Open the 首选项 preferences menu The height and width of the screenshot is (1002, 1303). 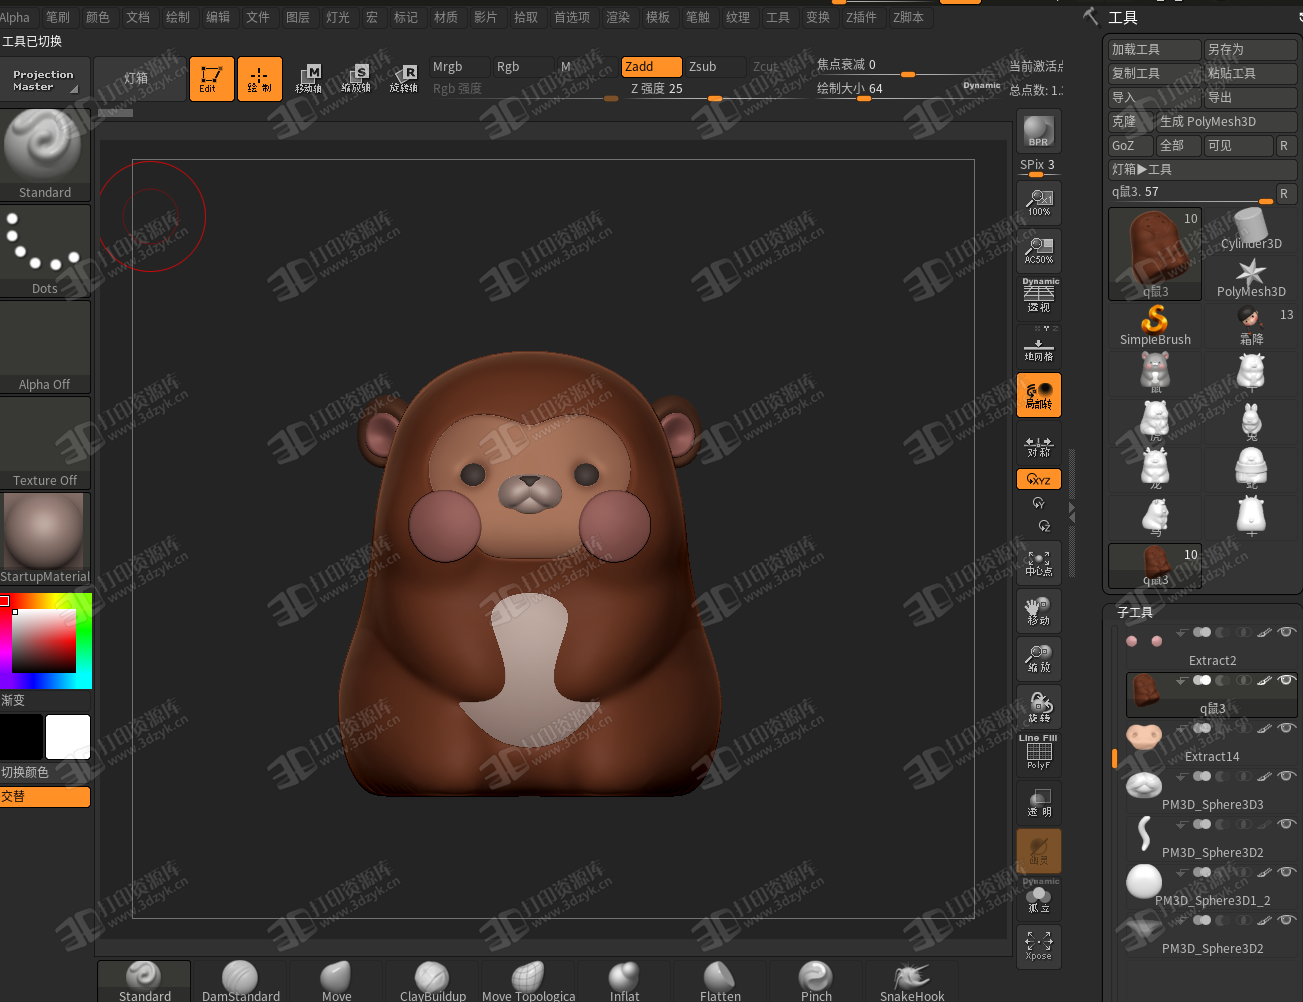(x=572, y=17)
